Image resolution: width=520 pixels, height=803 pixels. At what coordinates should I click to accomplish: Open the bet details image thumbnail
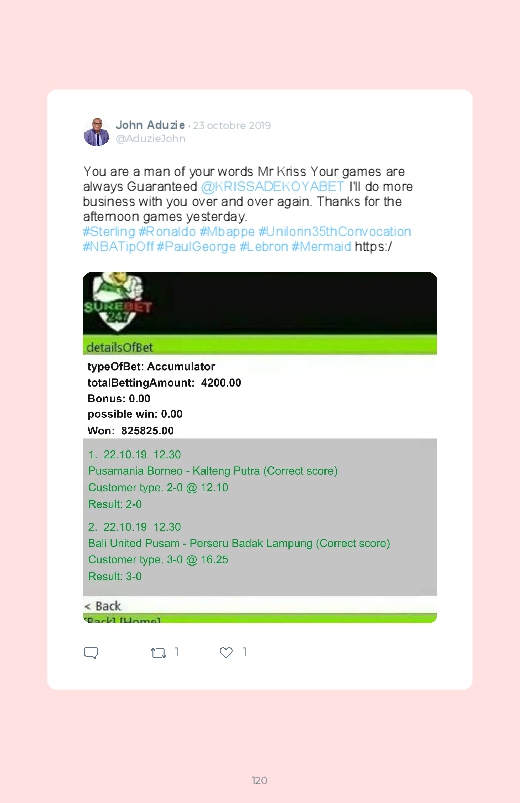pyautogui.click(x=260, y=447)
